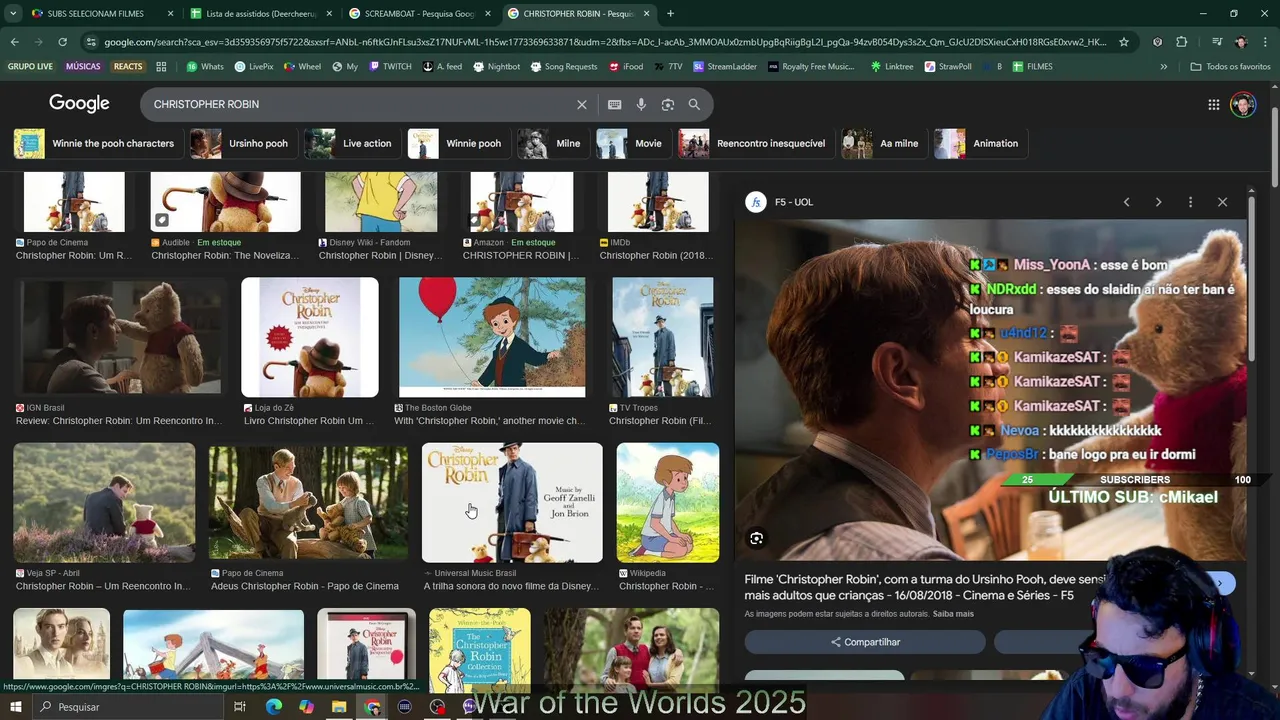1280x720 pixels.
Task: Switch to Lista de assistidos tab
Action: pos(262,14)
